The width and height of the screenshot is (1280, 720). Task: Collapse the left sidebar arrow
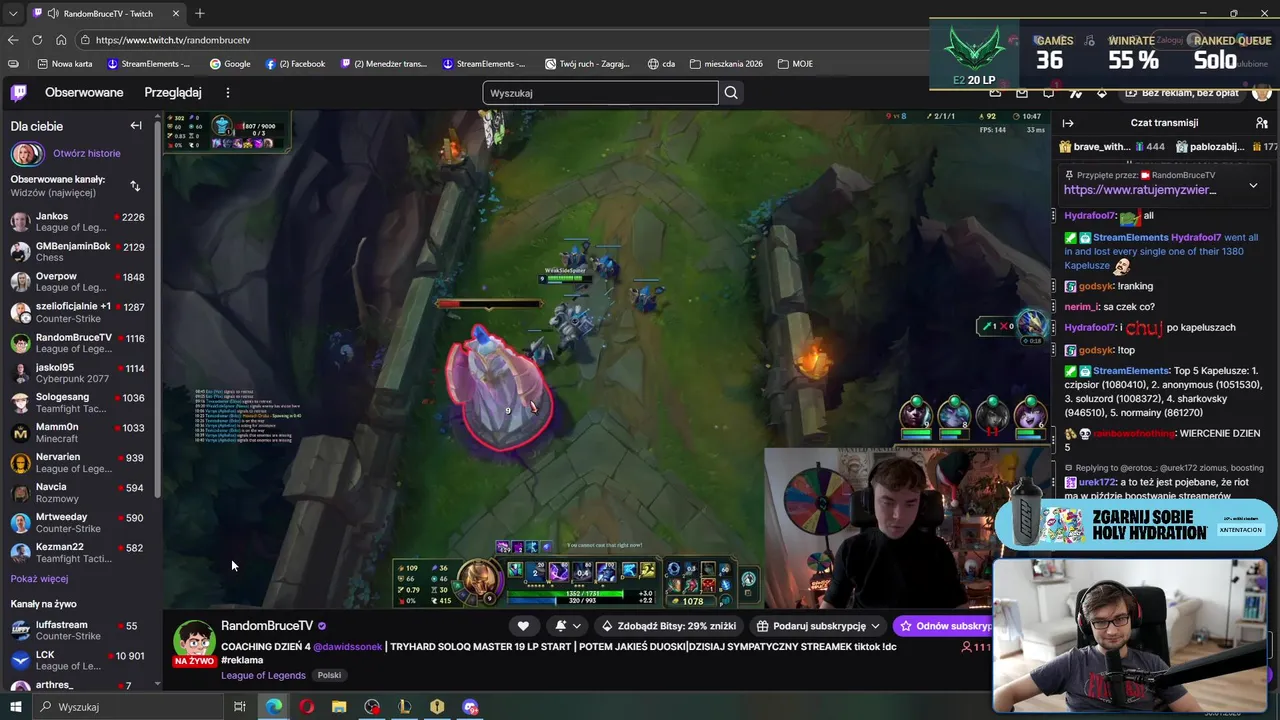click(x=136, y=126)
